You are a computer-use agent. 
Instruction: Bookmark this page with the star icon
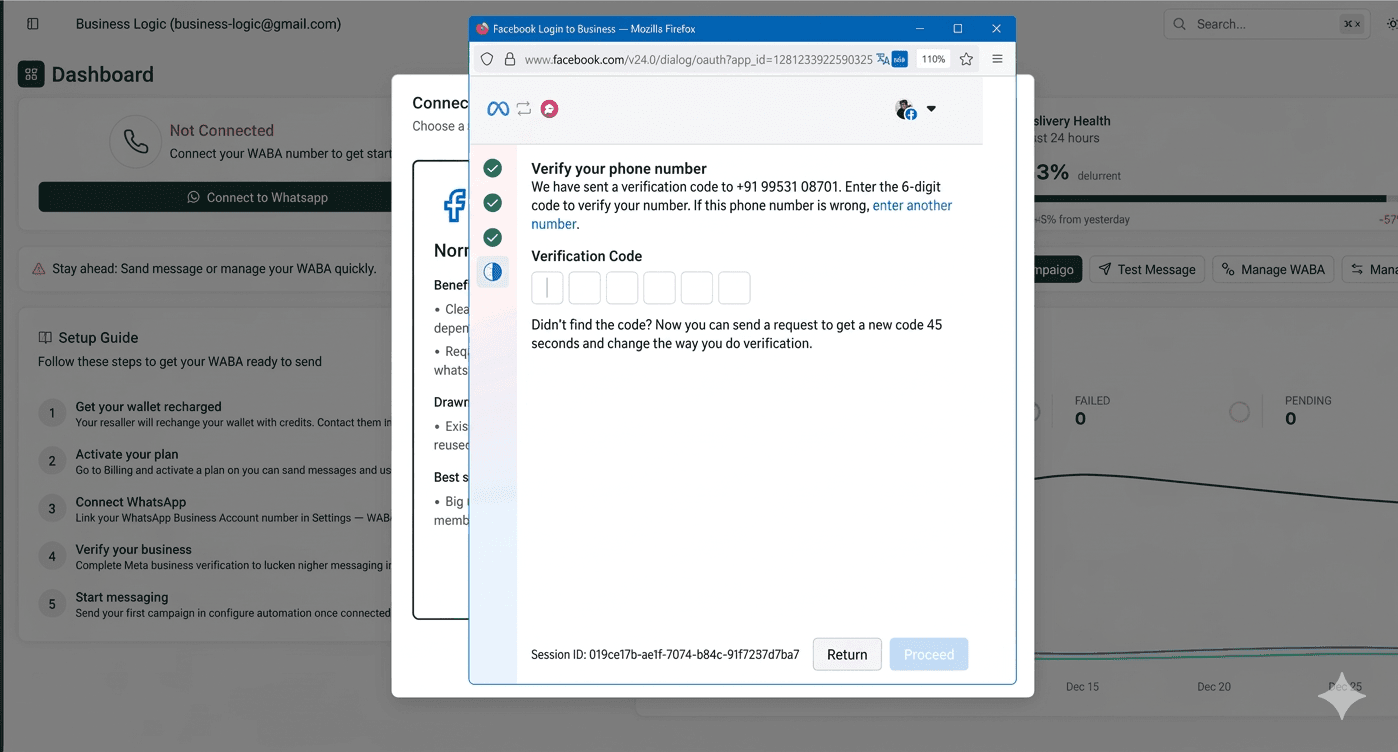tap(966, 59)
